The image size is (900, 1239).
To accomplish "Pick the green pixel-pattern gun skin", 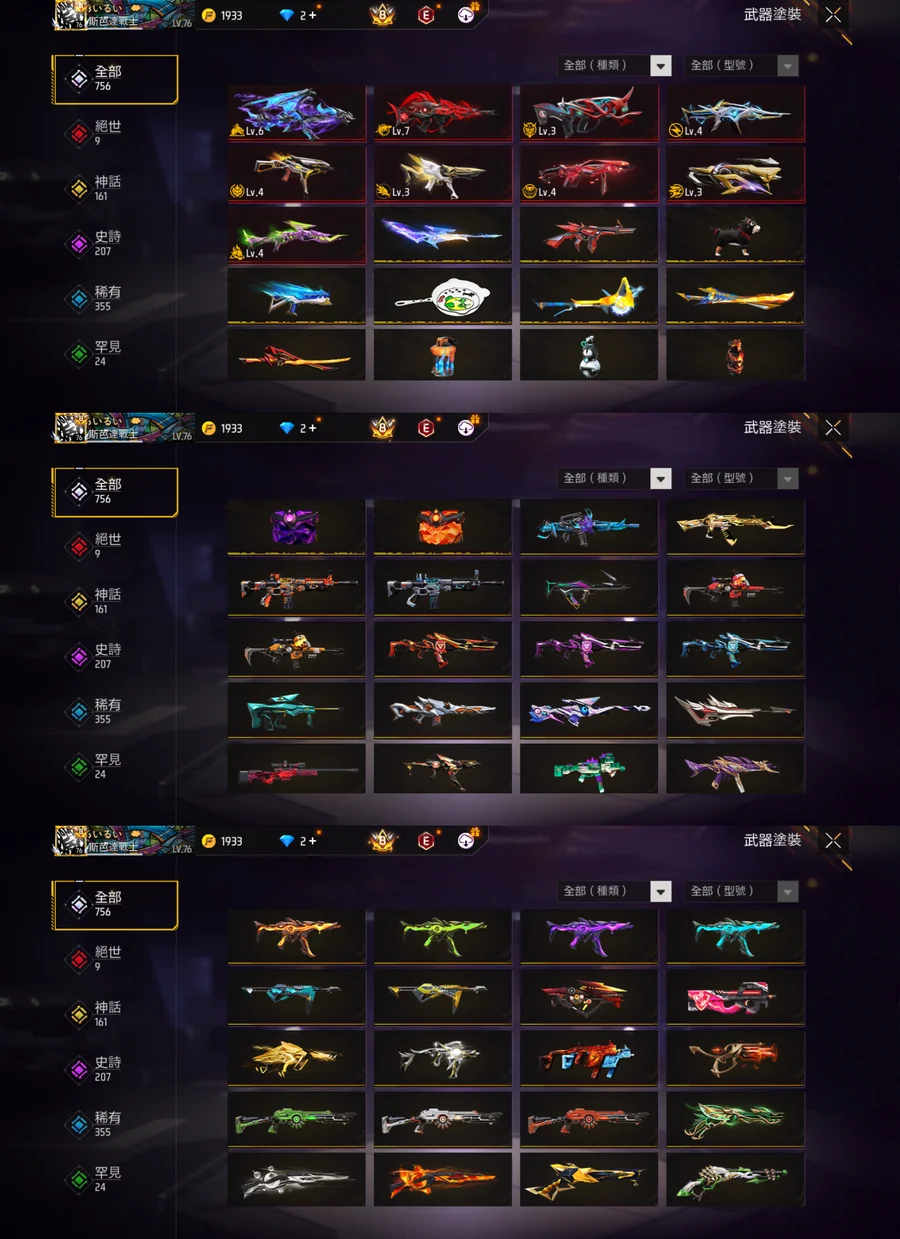I will pyautogui.click(x=589, y=768).
